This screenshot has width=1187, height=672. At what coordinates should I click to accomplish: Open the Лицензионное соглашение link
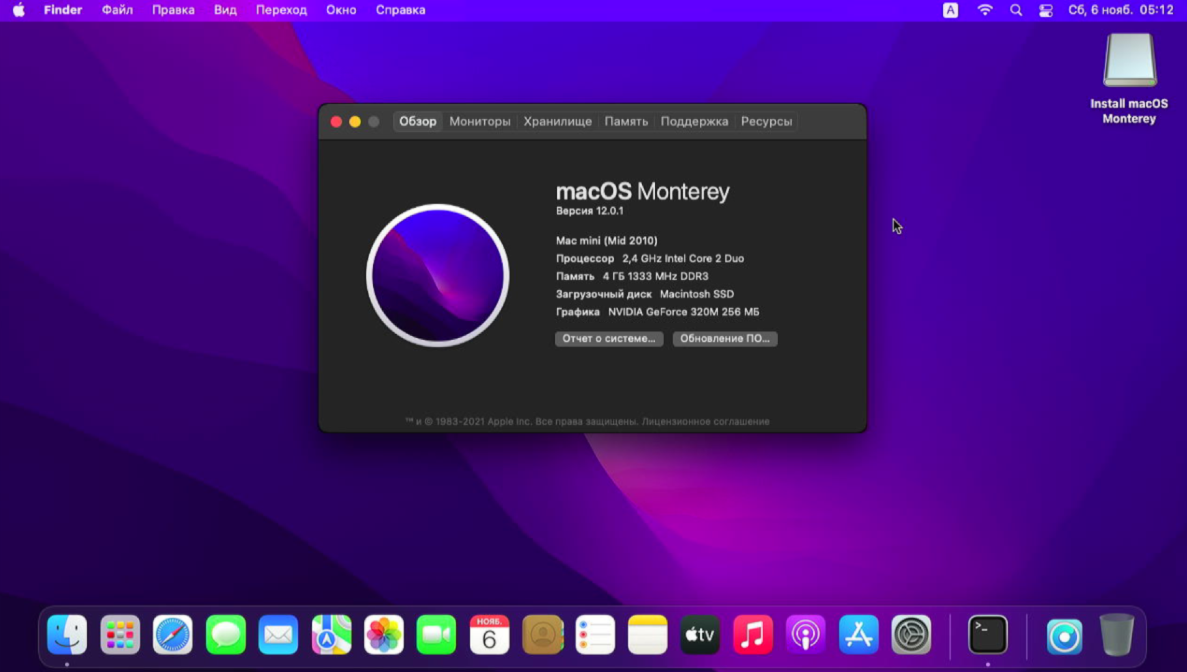[706, 422]
